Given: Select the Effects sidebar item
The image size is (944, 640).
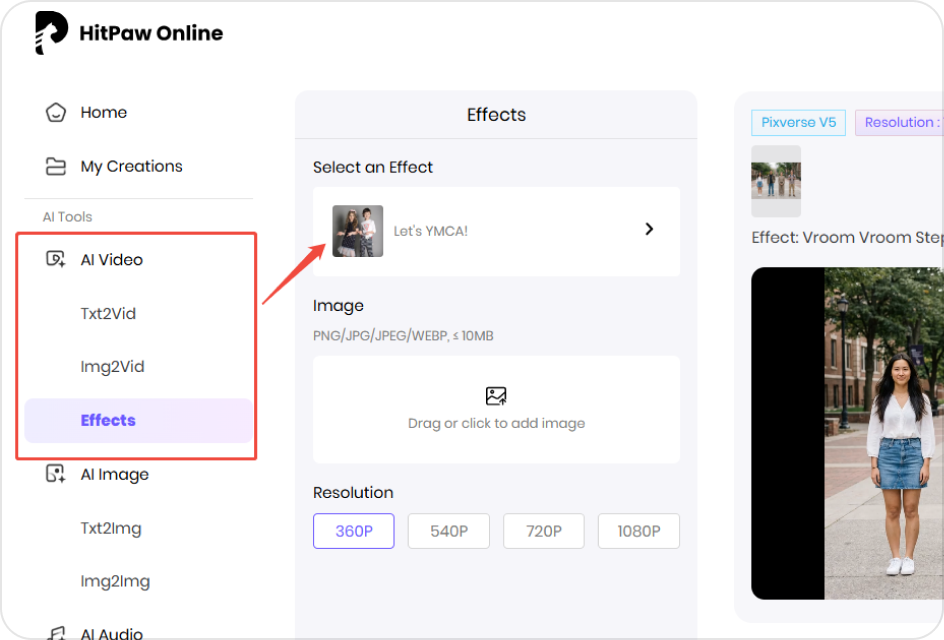Looking at the screenshot, I should click(x=108, y=420).
